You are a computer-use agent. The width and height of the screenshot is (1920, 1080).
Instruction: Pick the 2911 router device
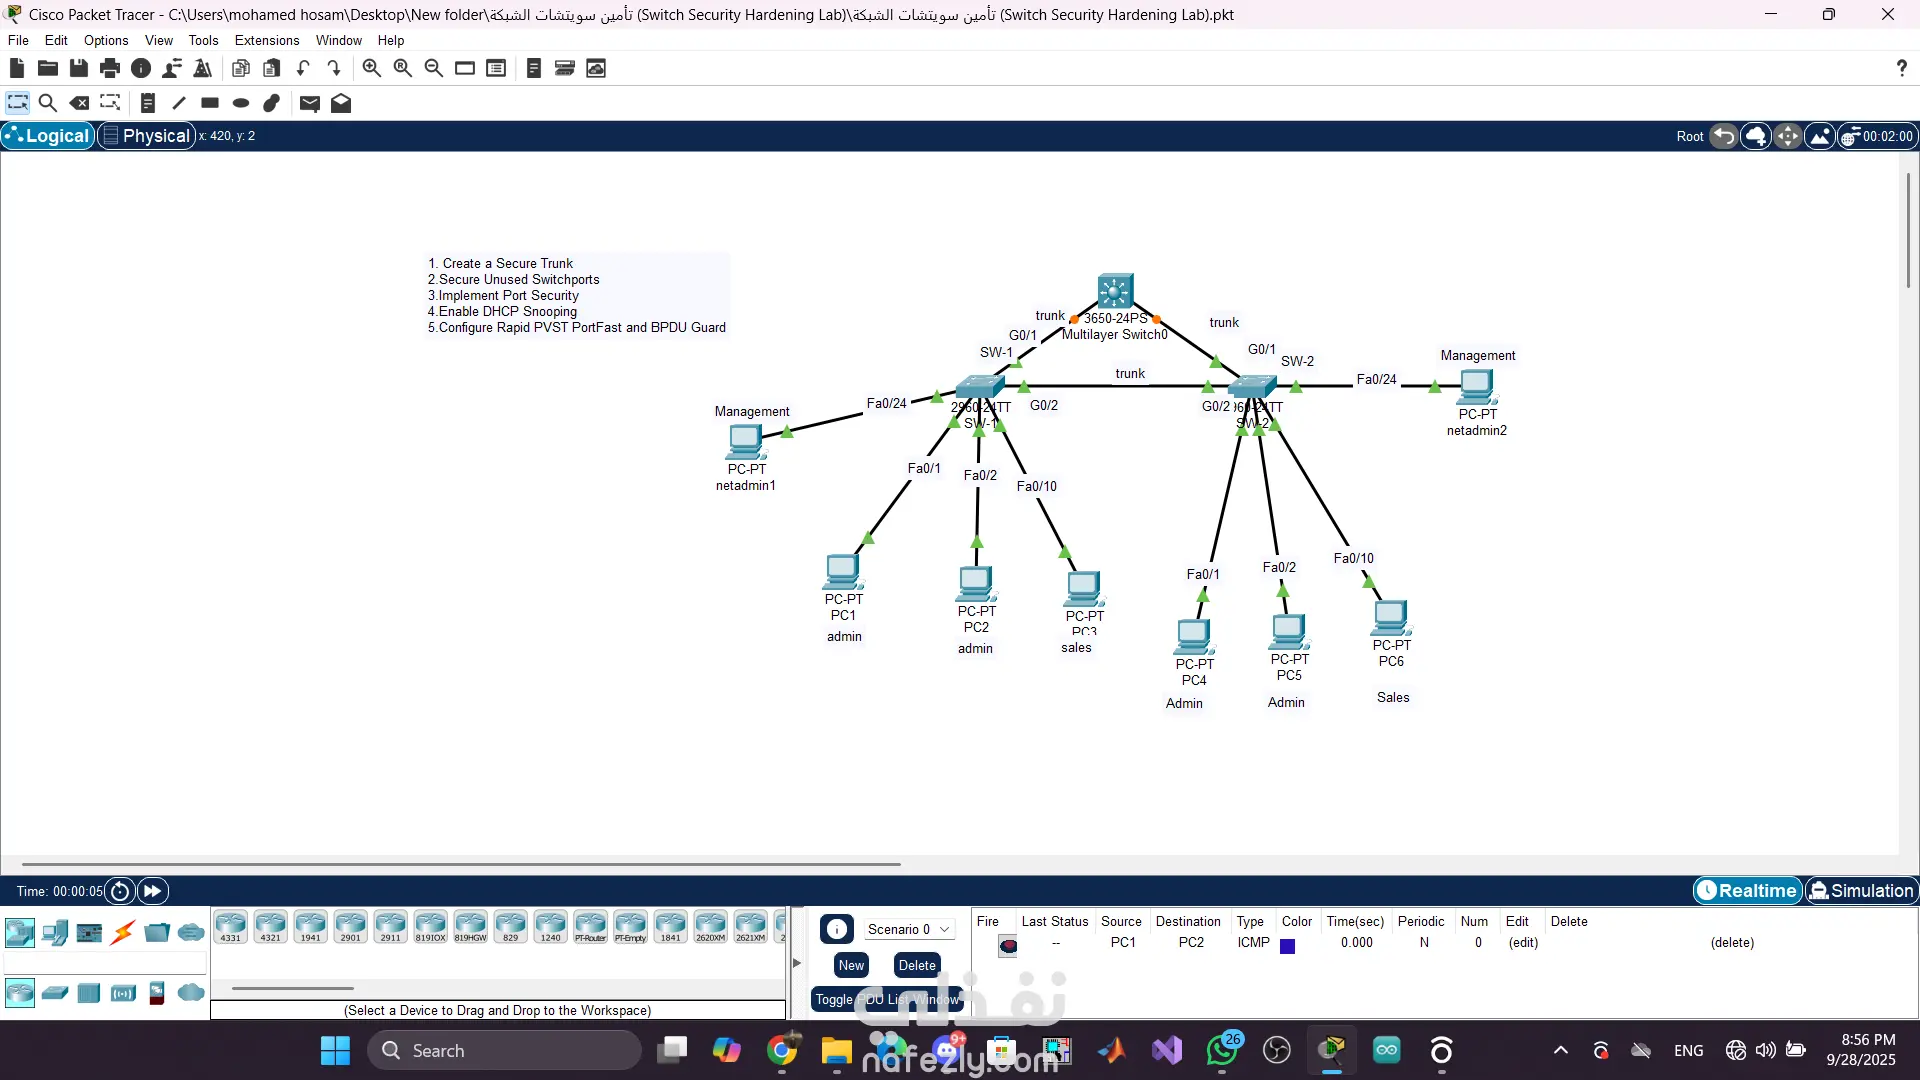pos(390,927)
